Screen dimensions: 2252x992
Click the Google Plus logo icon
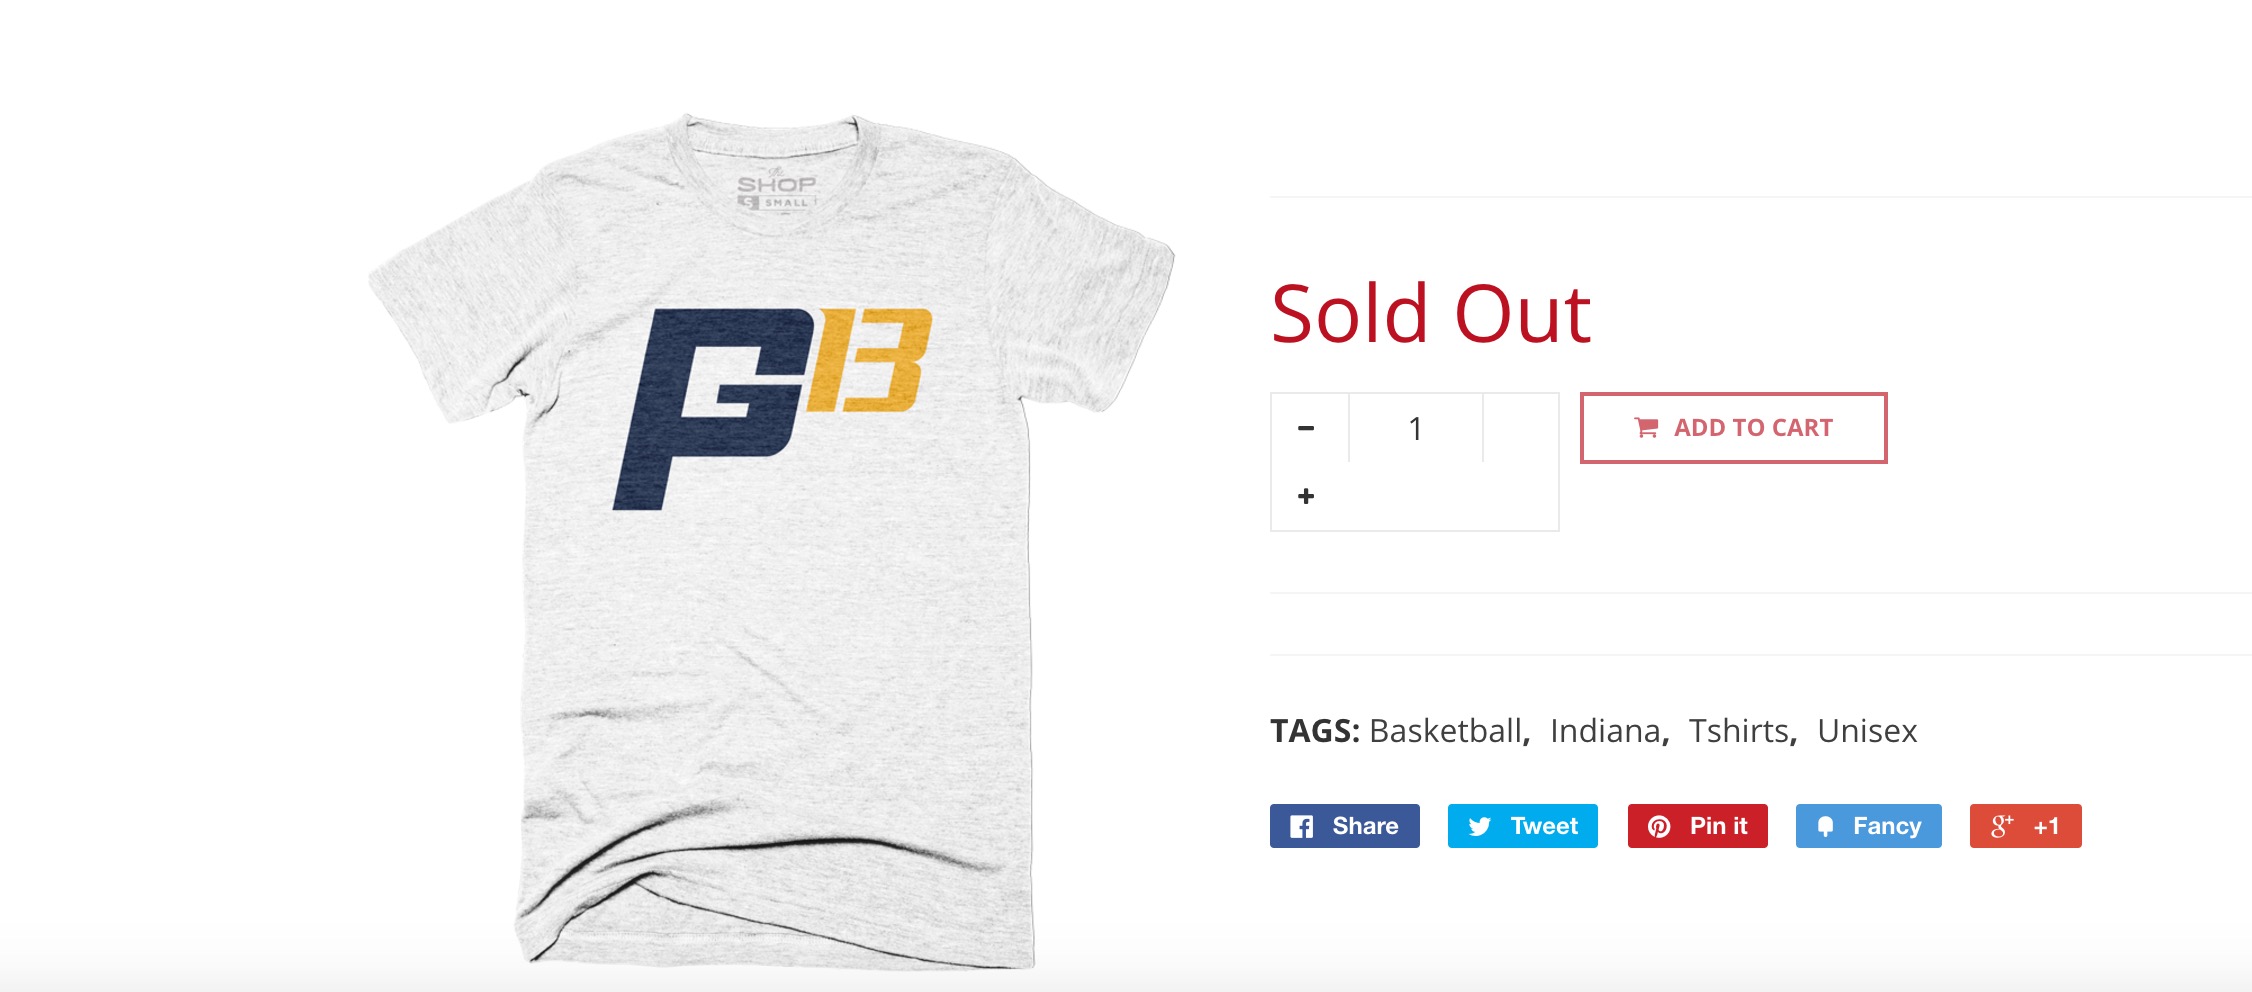coord(2001,826)
